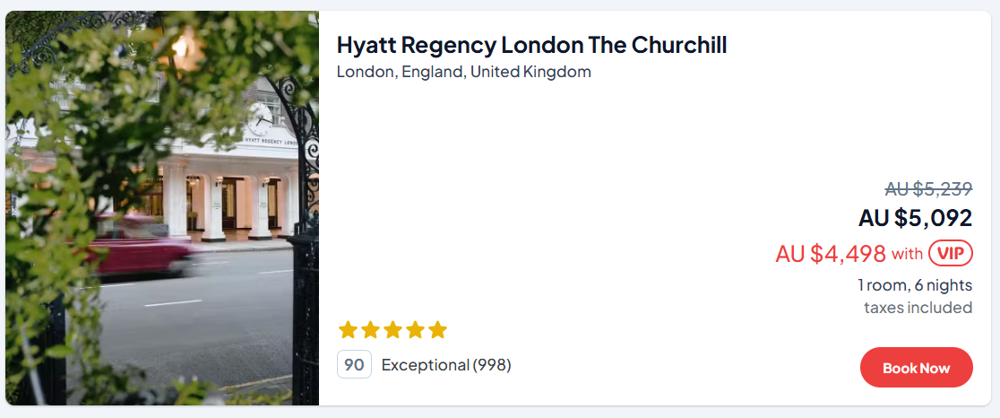Click the fifth gold rating star
Image resolution: width=1000 pixels, height=418 pixels.
[437, 330]
